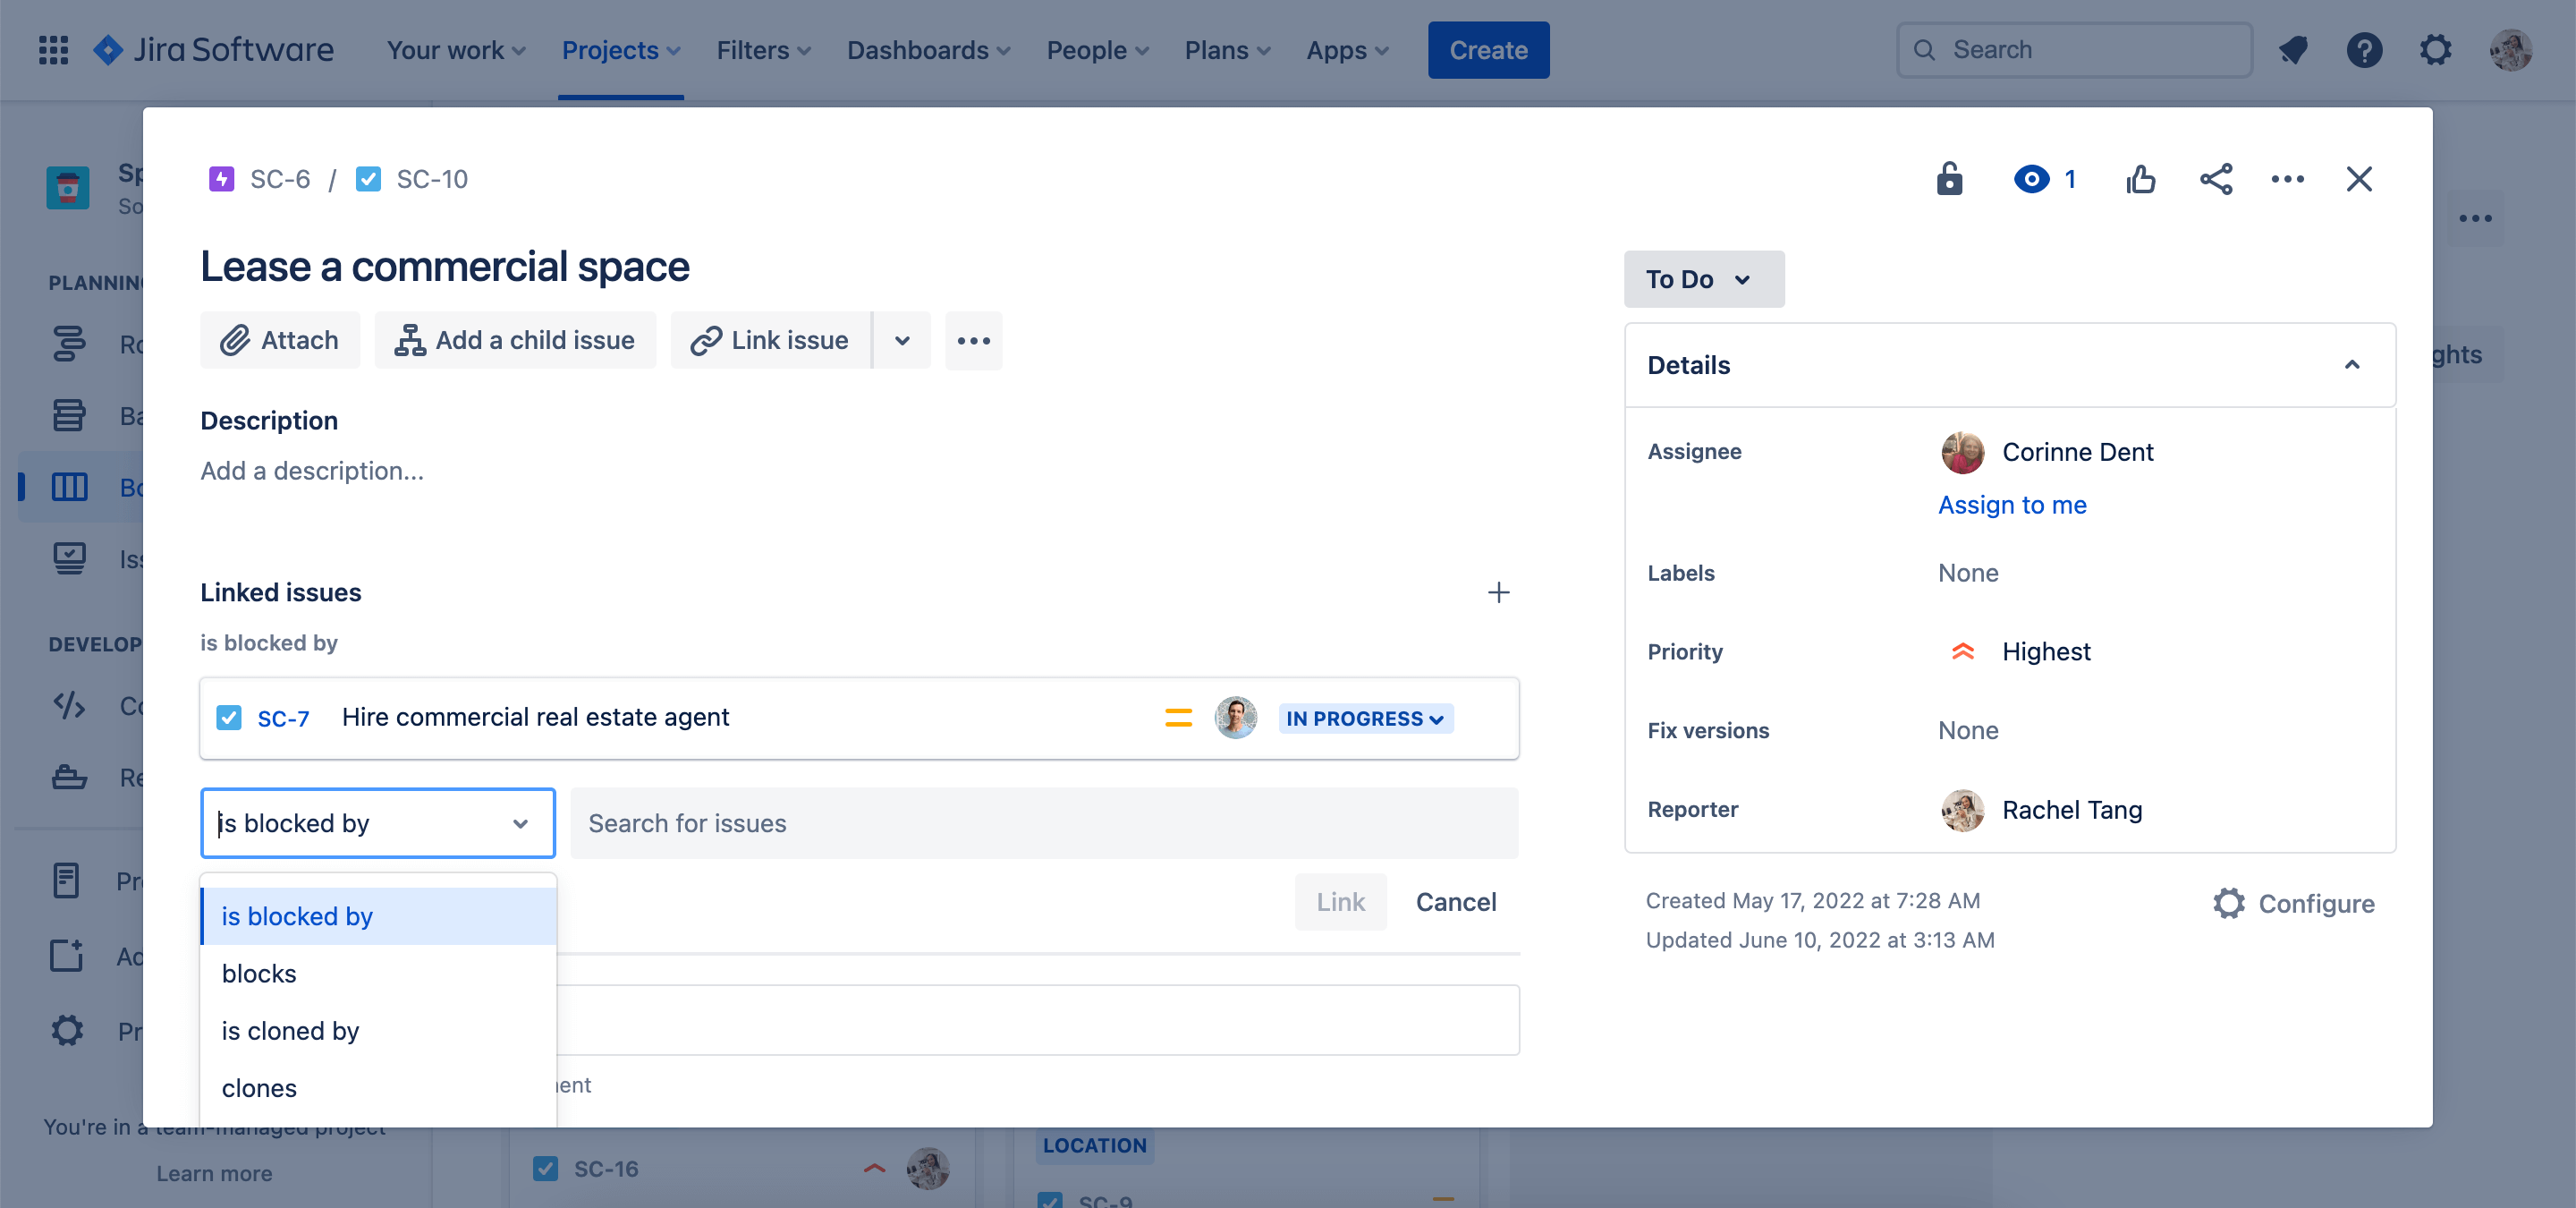Click the watch/eye icon showing 1 watcher

tap(2042, 177)
